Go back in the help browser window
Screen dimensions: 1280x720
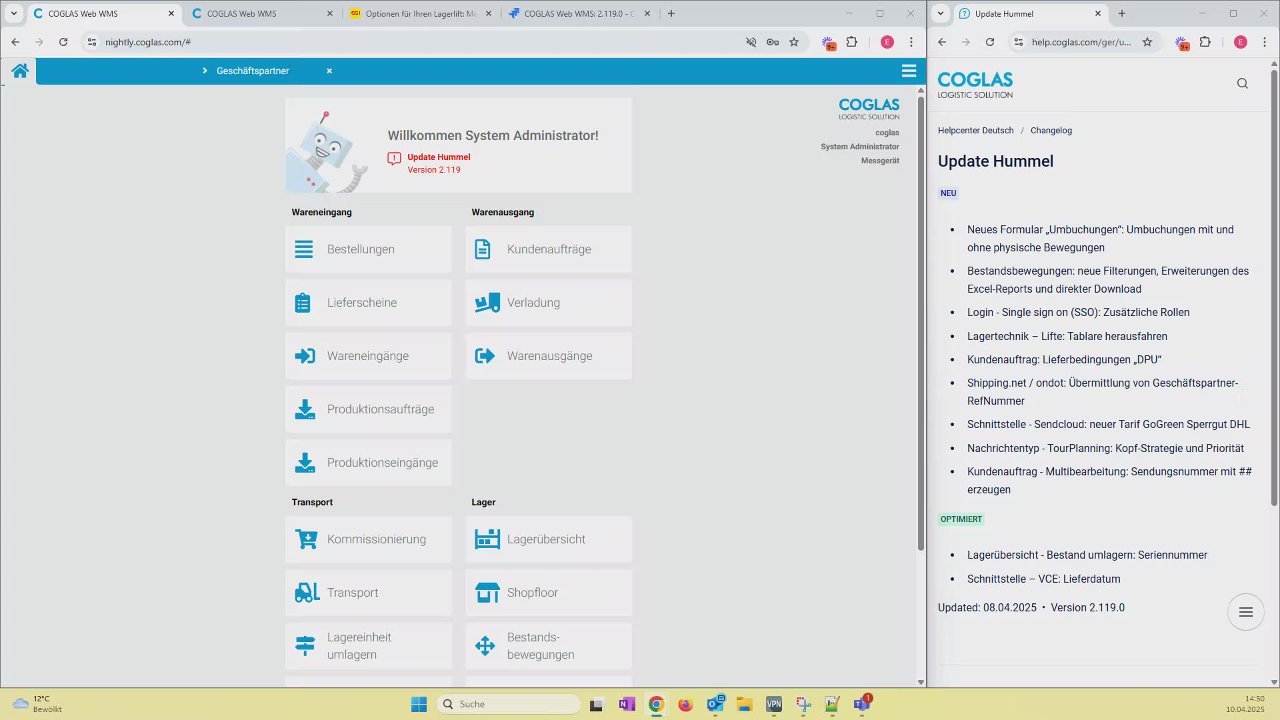(942, 42)
